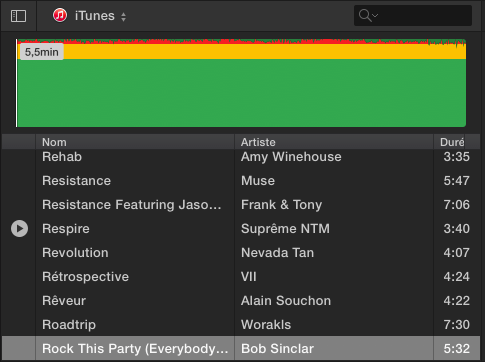
Task: Toggle the sidebar panel icon
Action: pos(18,16)
